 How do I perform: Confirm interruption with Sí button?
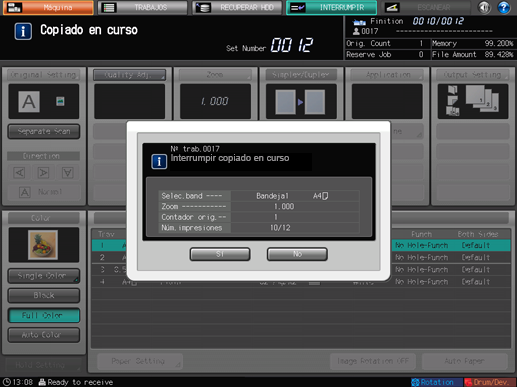coord(220,254)
